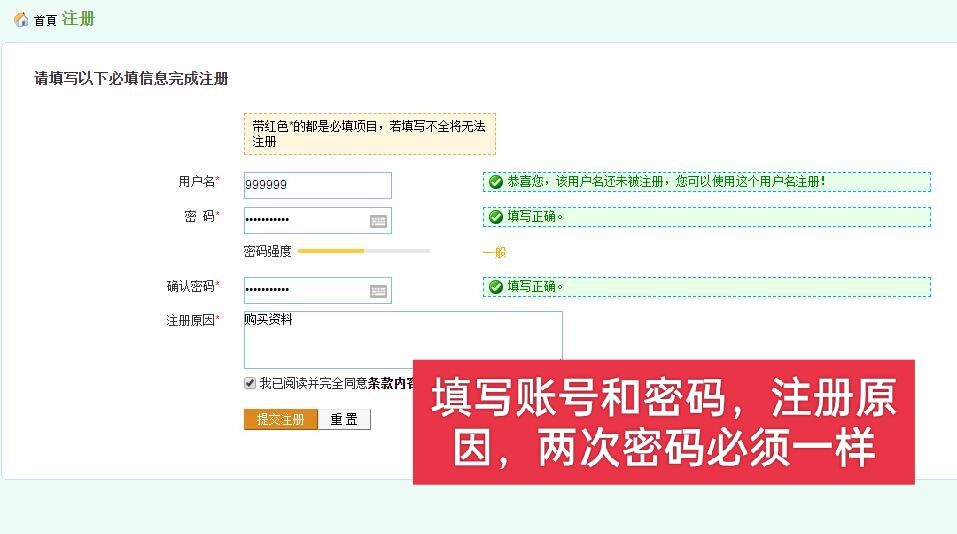Viewport: 957px width, 534px height.
Task: Click the 一般 password strength label
Action: point(494,252)
